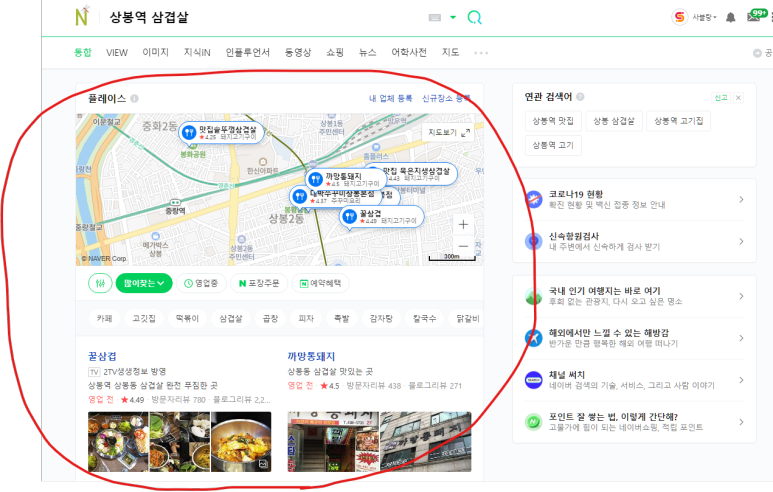The image size is (773, 492).
Task: Select the 감자탕 category chip
Action: (x=381, y=318)
